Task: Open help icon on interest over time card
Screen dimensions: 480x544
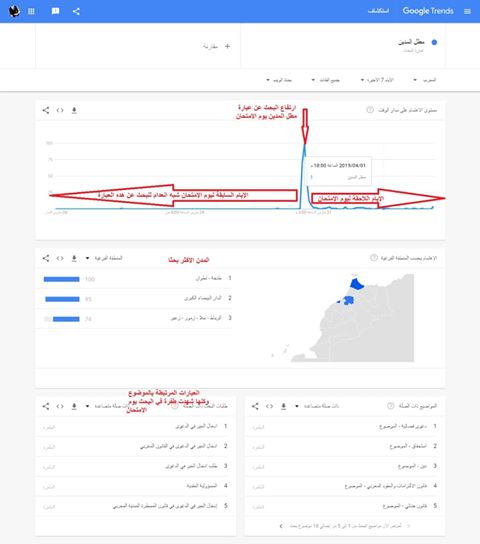Action: (370, 110)
